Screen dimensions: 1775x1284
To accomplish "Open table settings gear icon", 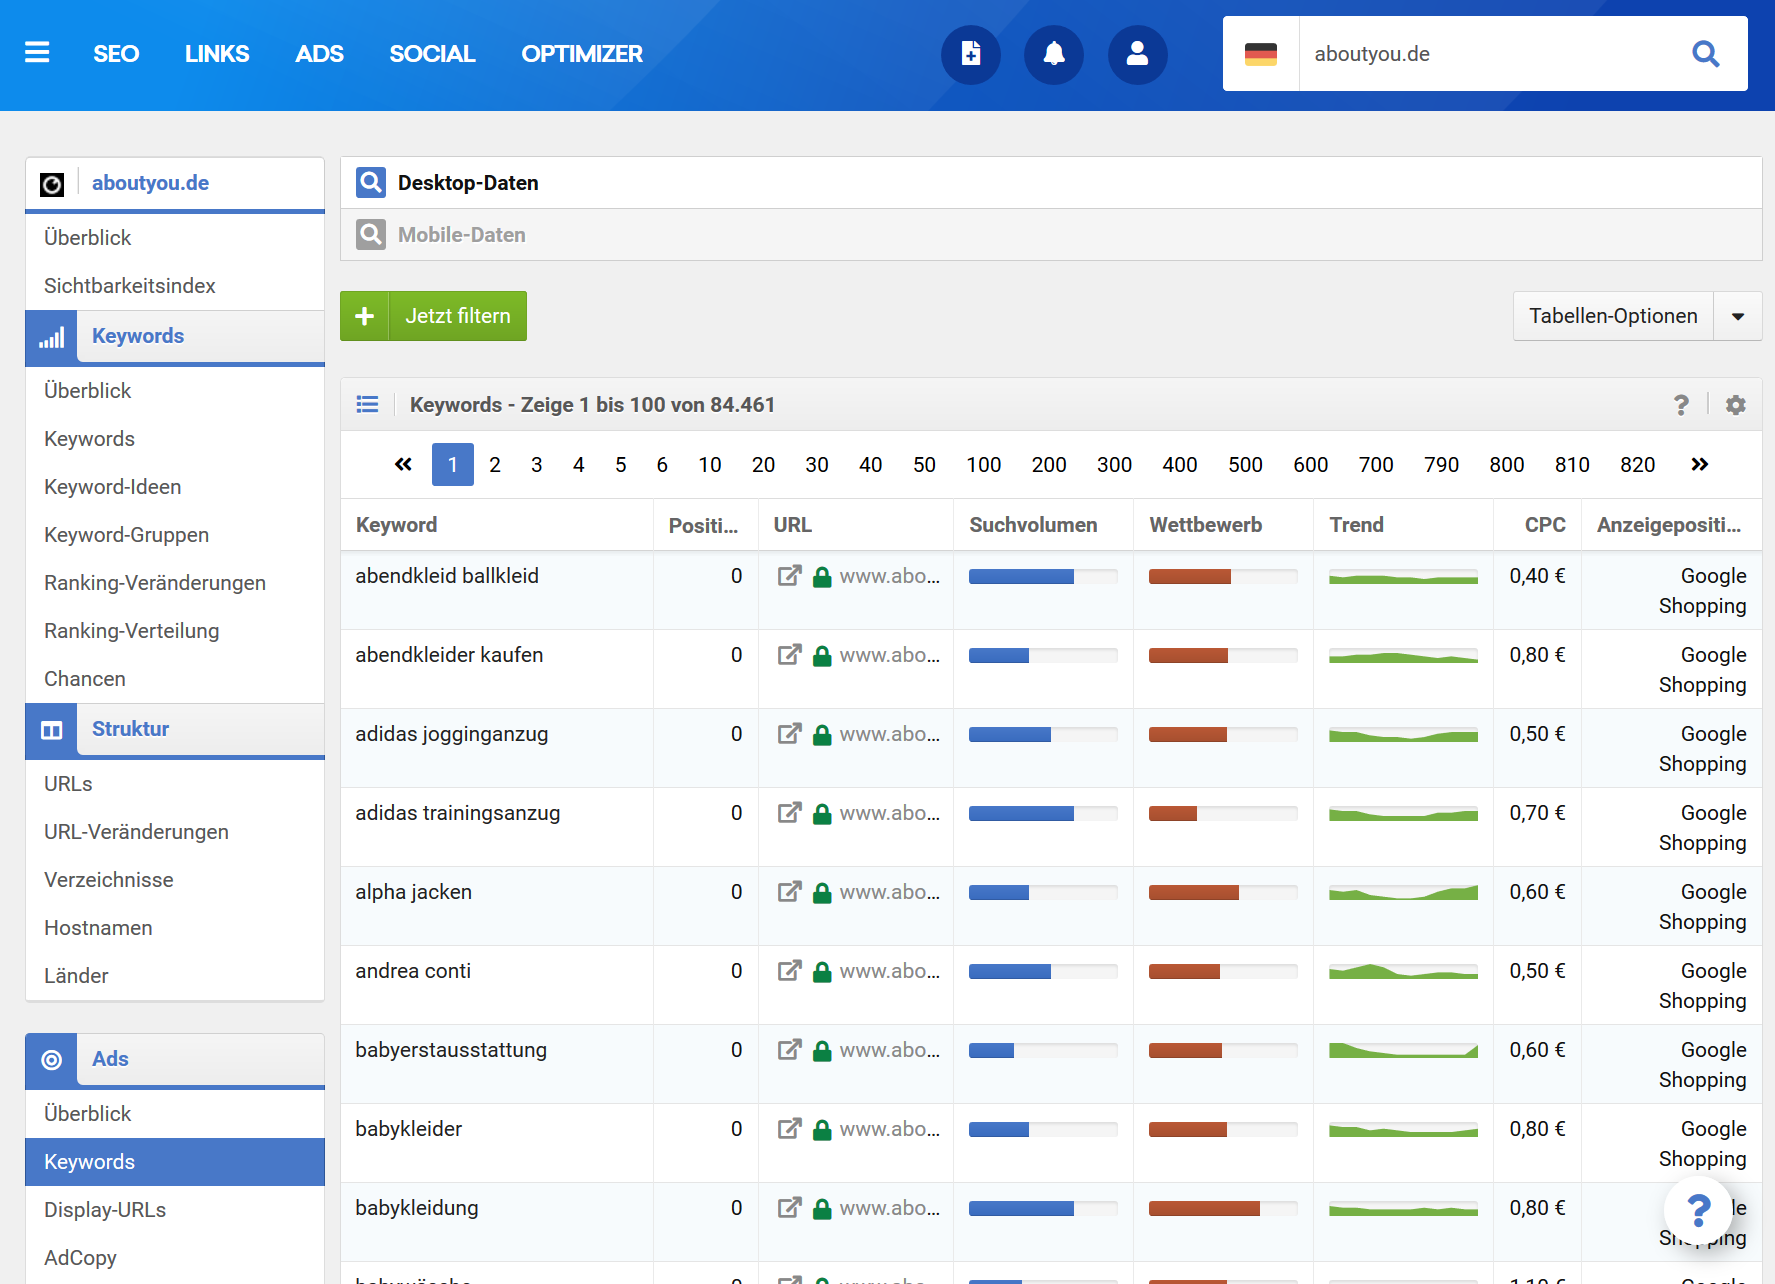I will point(1736,405).
